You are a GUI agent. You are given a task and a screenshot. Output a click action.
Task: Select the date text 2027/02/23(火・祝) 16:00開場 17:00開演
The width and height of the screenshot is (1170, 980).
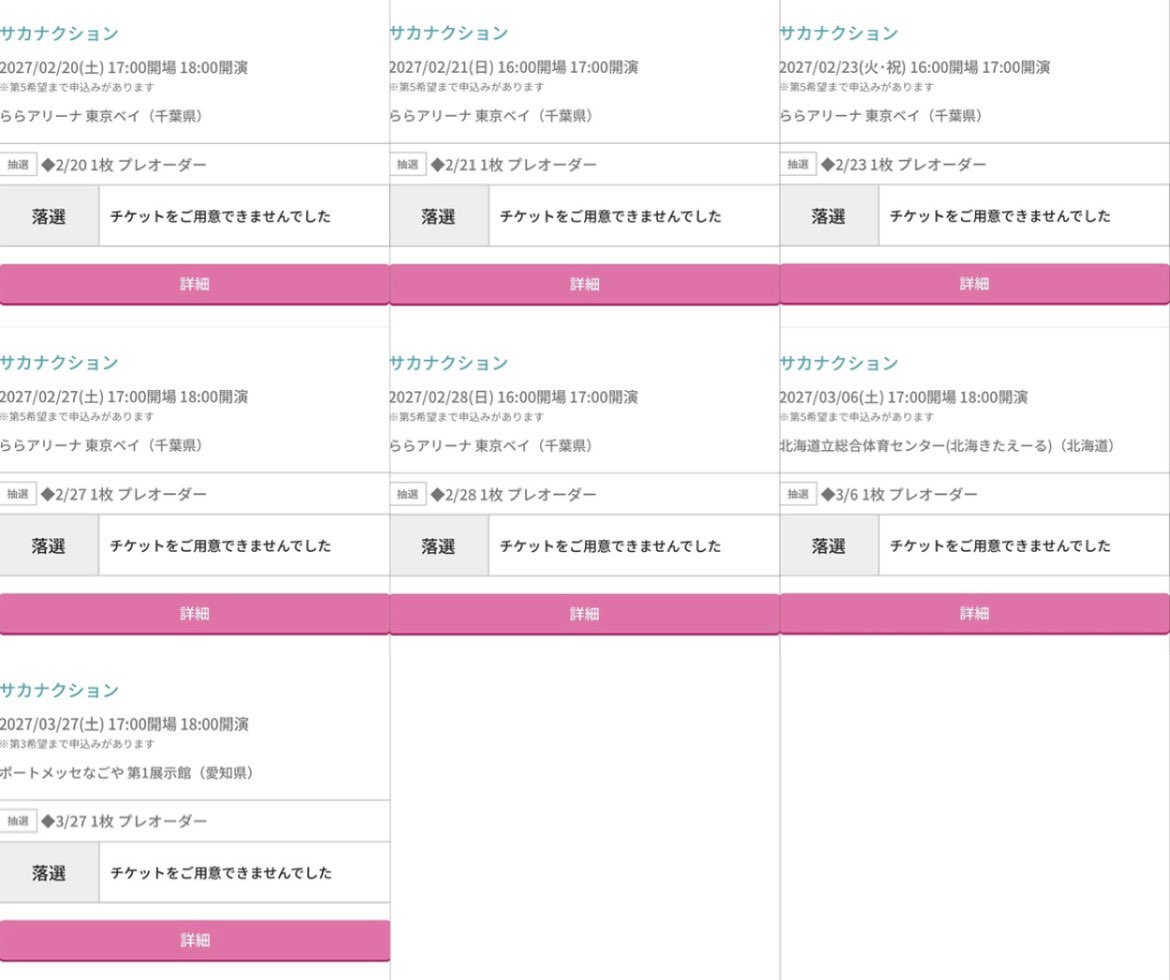pyautogui.click(x=915, y=68)
